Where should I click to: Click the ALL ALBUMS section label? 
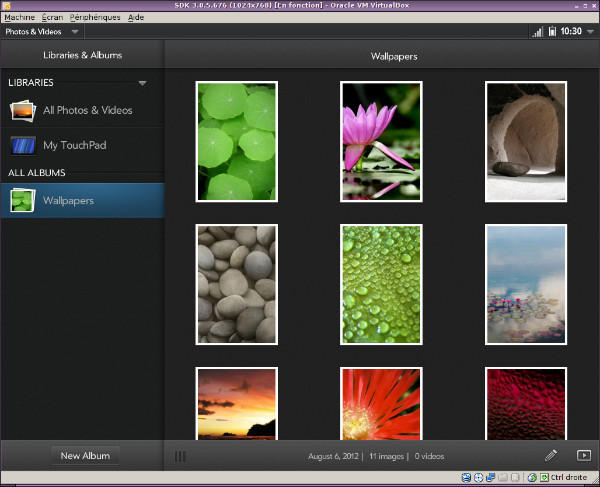(37, 173)
